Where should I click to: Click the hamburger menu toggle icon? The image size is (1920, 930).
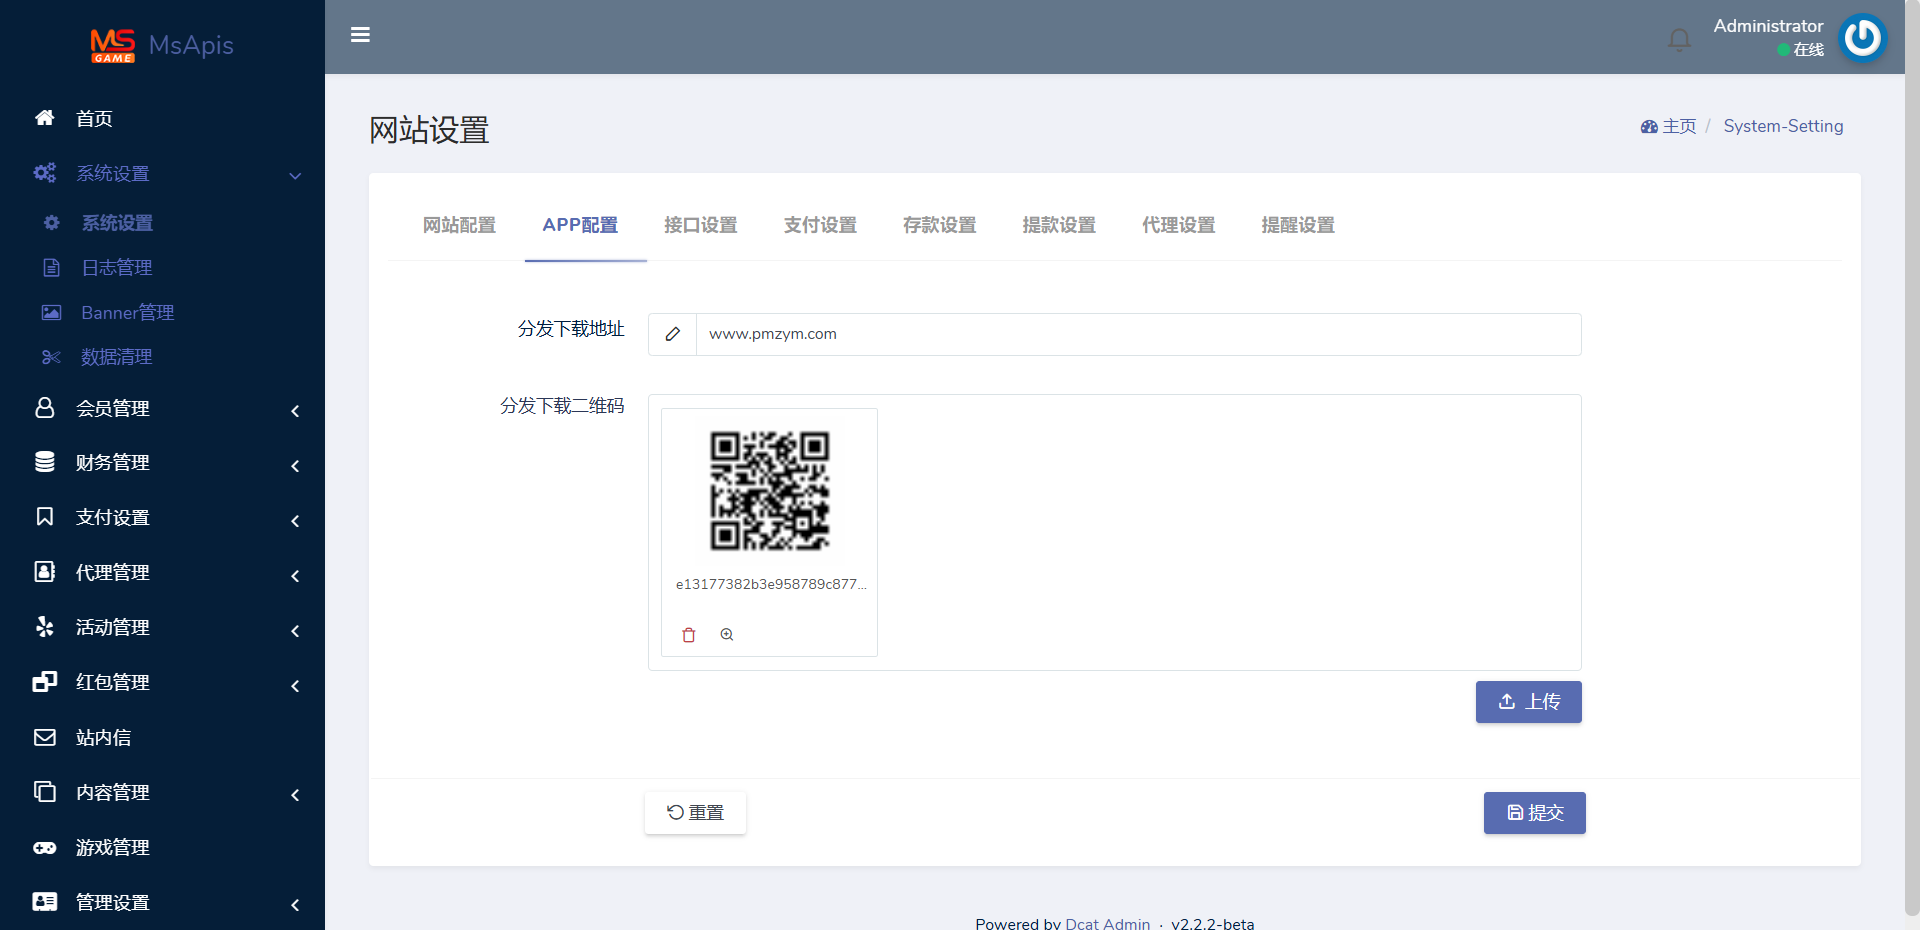click(360, 35)
